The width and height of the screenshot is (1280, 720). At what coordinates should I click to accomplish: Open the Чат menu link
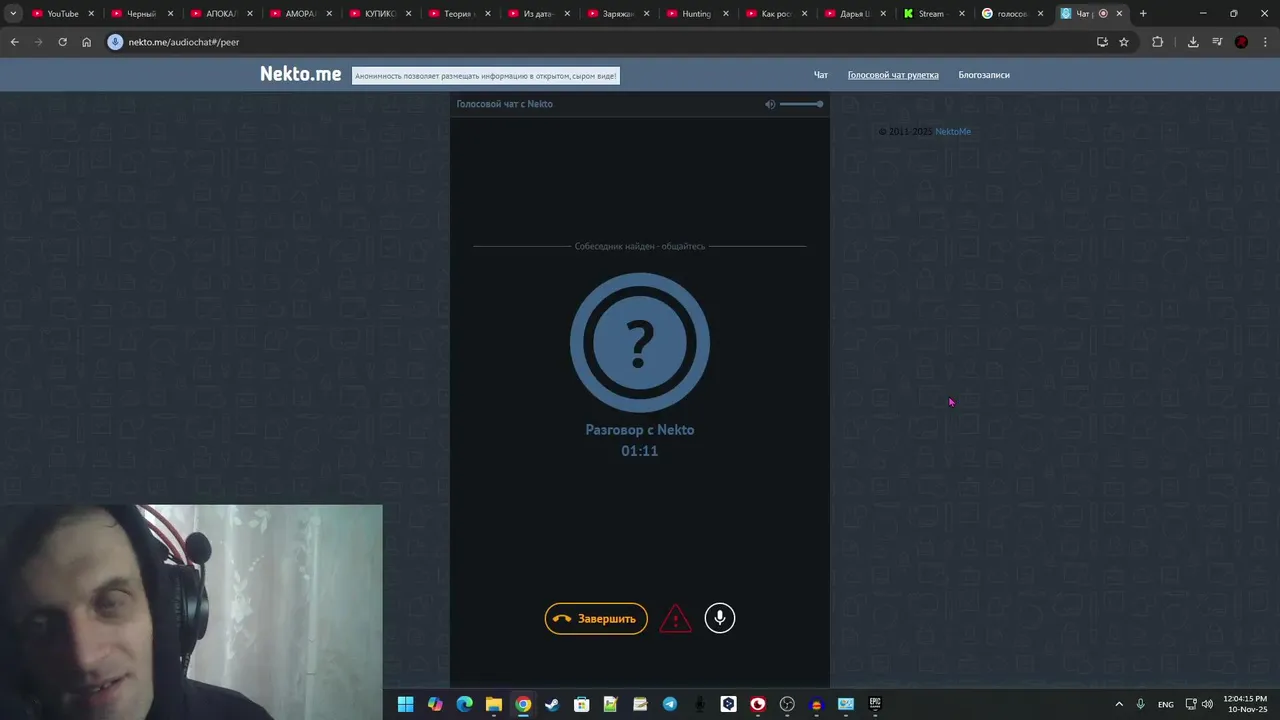[x=821, y=75]
